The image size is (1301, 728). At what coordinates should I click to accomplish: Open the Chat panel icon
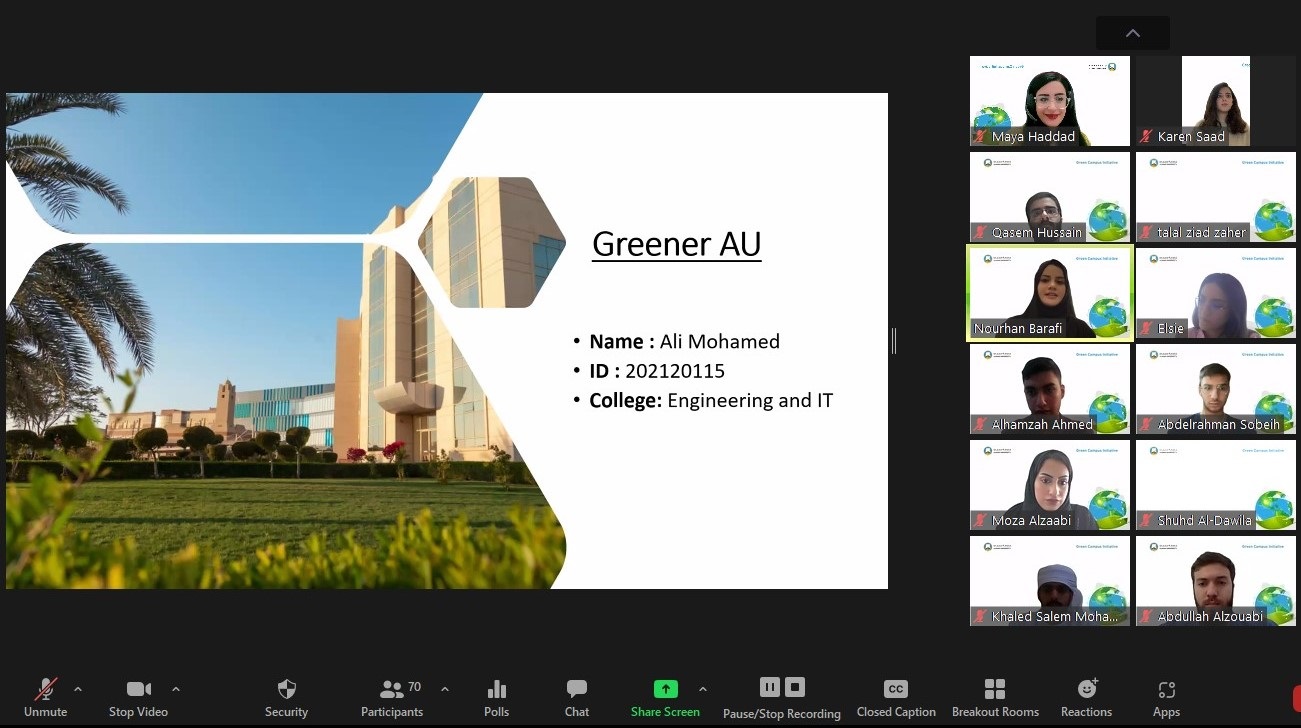point(576,689)
